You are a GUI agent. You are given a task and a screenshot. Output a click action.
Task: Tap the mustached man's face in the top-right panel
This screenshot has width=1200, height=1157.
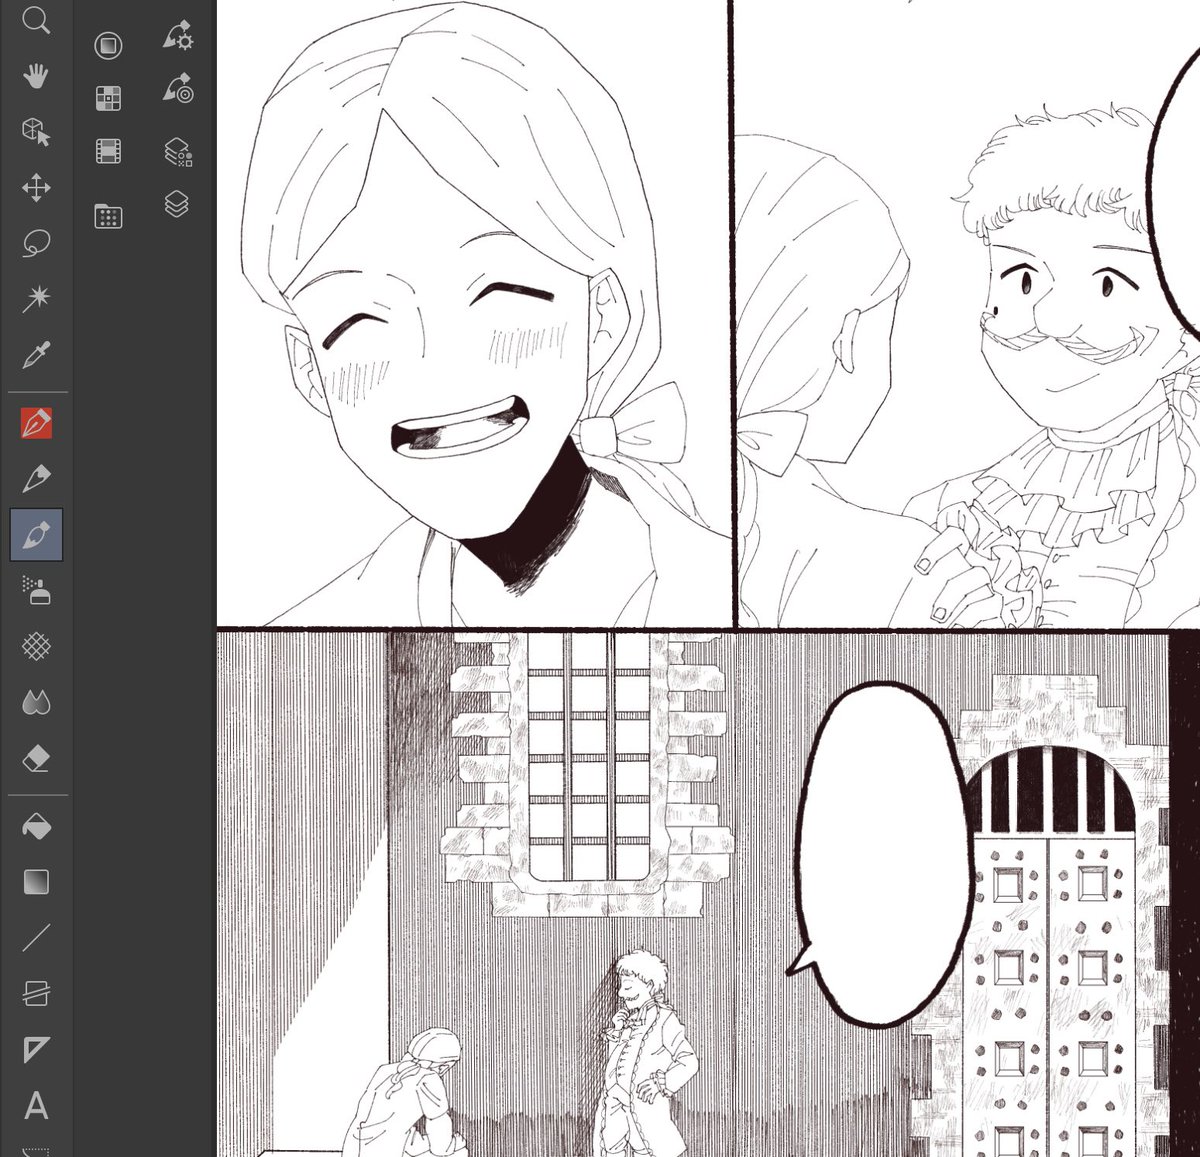click(x=1070, y=320)
